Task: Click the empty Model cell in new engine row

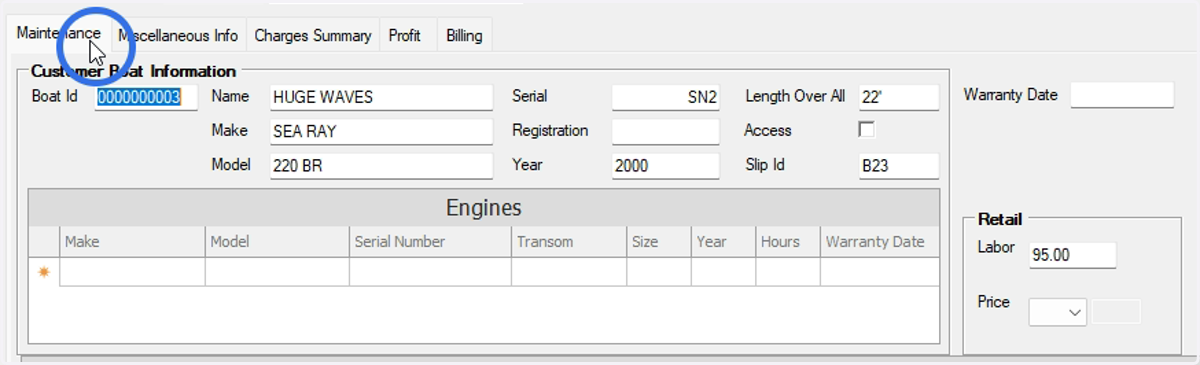Action: tap(277, 272)
